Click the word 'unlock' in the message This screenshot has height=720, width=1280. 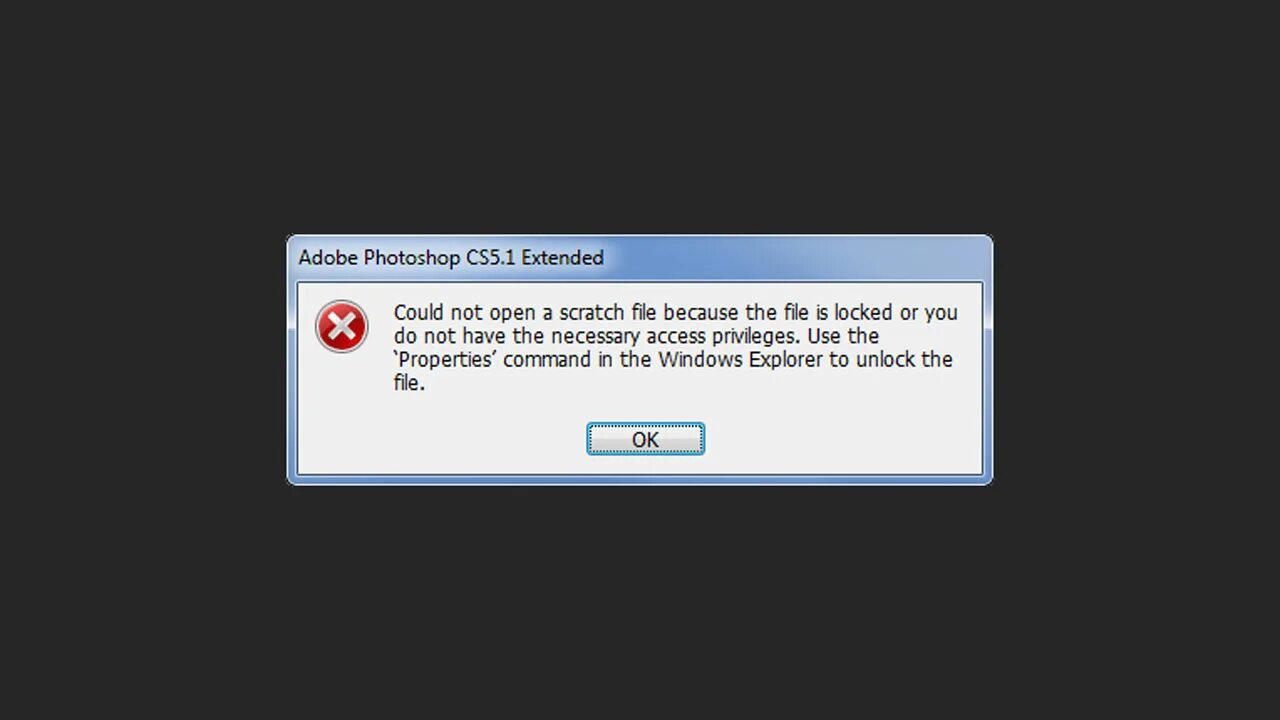(x=885, y=359)
